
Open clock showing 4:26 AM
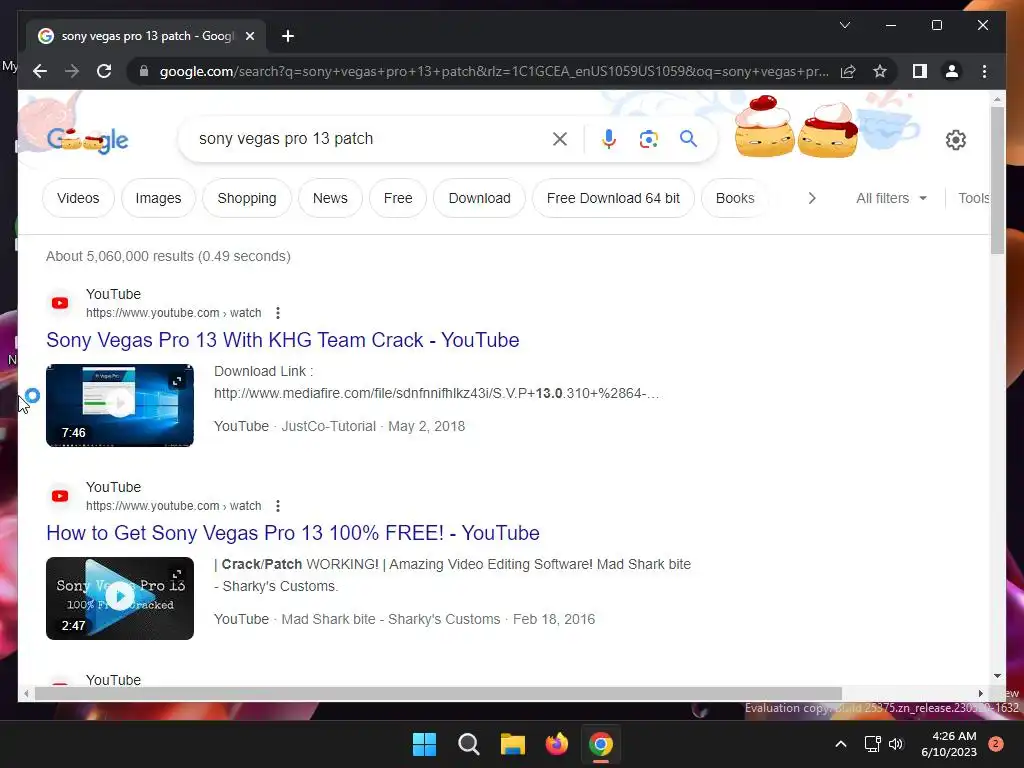point(949,744)
